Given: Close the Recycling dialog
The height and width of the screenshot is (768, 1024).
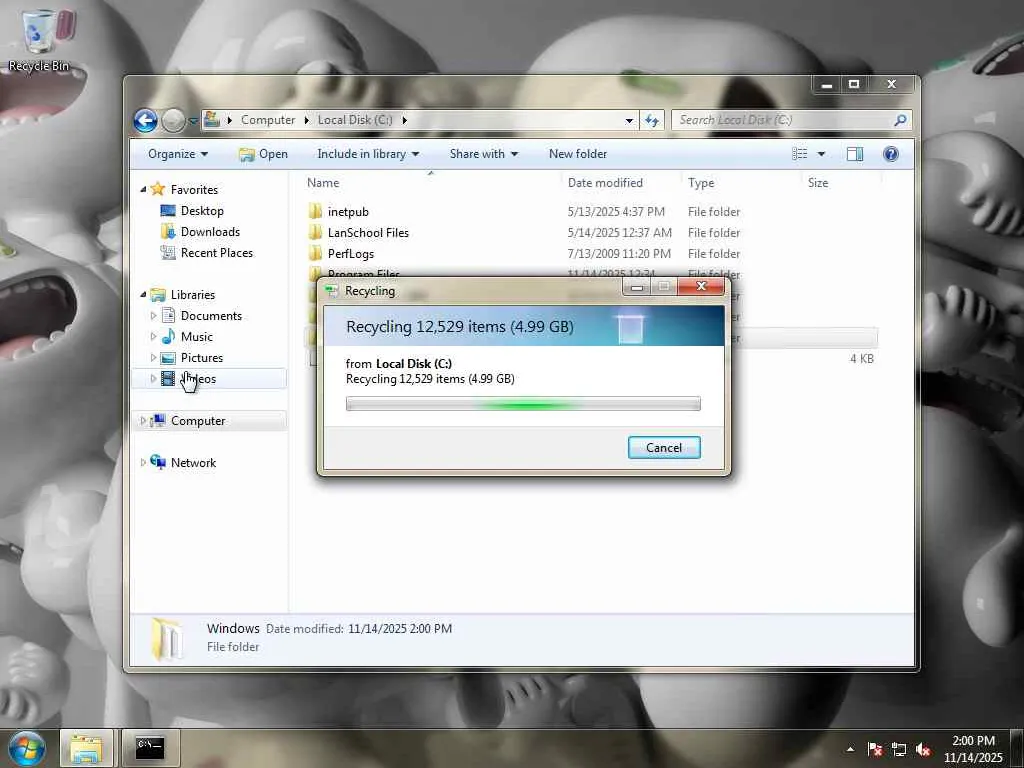Looking at the screenshot, I should click(x=701, y=286).
